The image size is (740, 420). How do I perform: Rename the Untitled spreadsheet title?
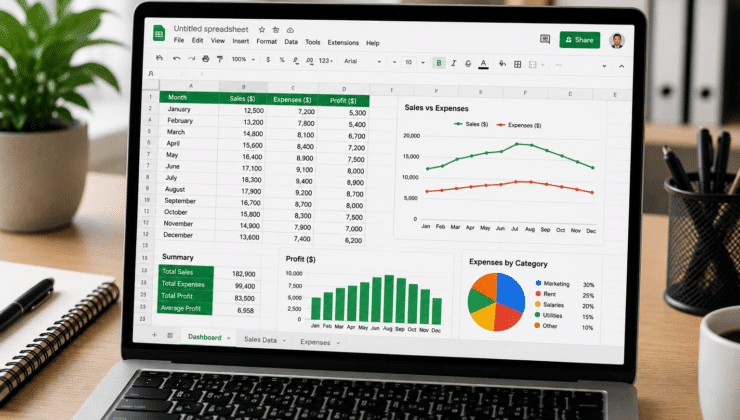(211, 29)
